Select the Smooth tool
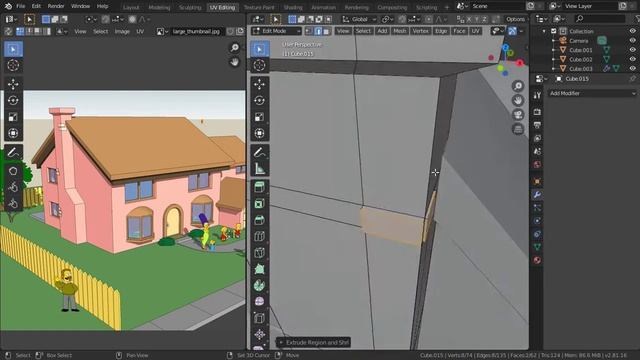Screen dimensions: 640x360 tap(259, 302)
